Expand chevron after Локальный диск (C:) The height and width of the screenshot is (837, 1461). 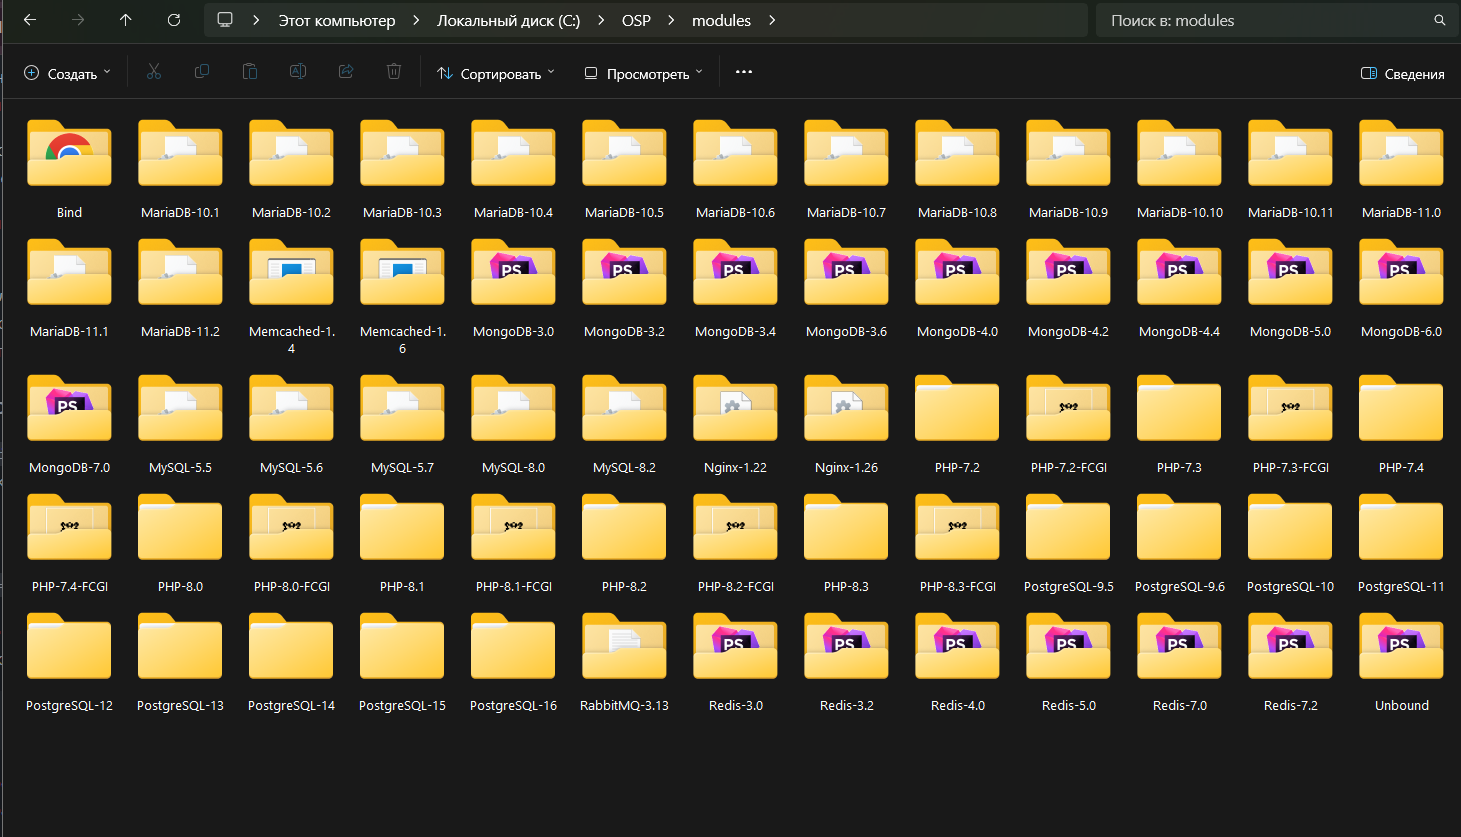[x=600, y=20]
